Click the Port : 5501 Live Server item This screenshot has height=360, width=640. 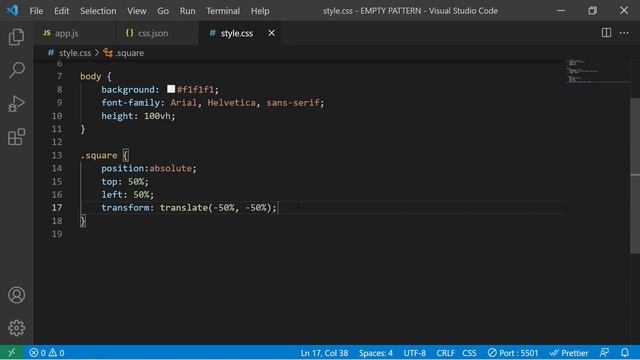(x=513, y=353)
